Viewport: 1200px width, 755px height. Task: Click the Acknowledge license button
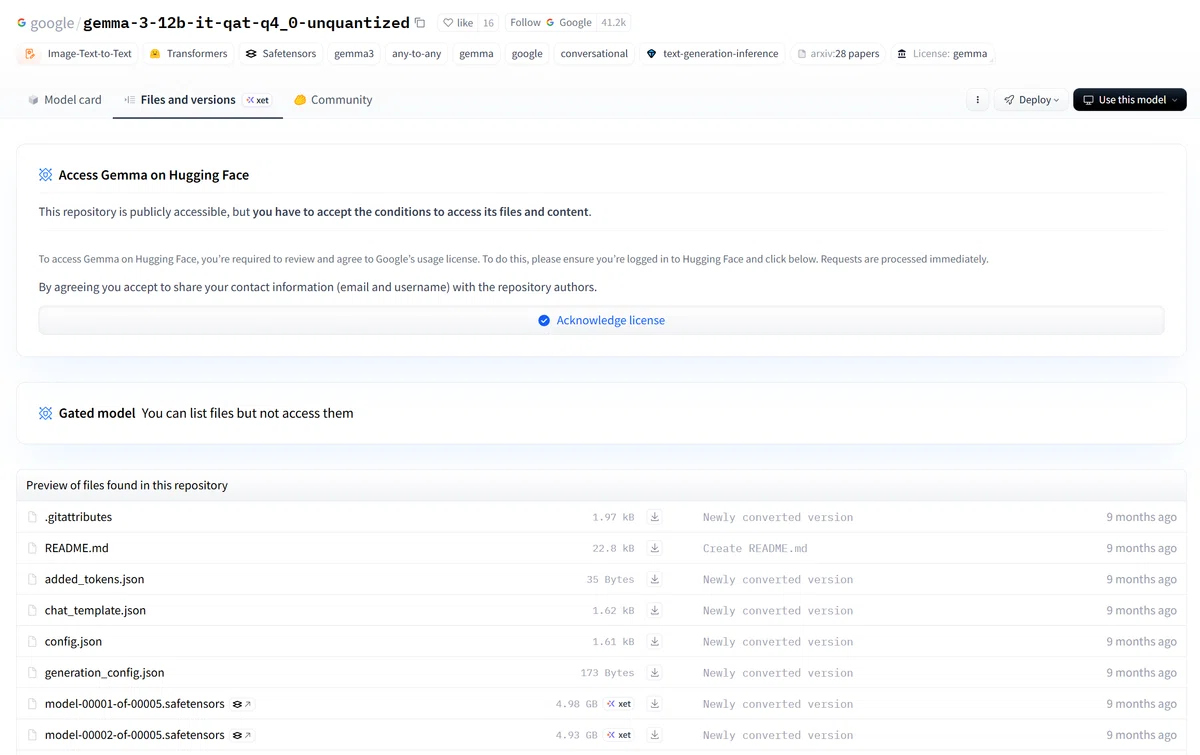coord(601,320)
